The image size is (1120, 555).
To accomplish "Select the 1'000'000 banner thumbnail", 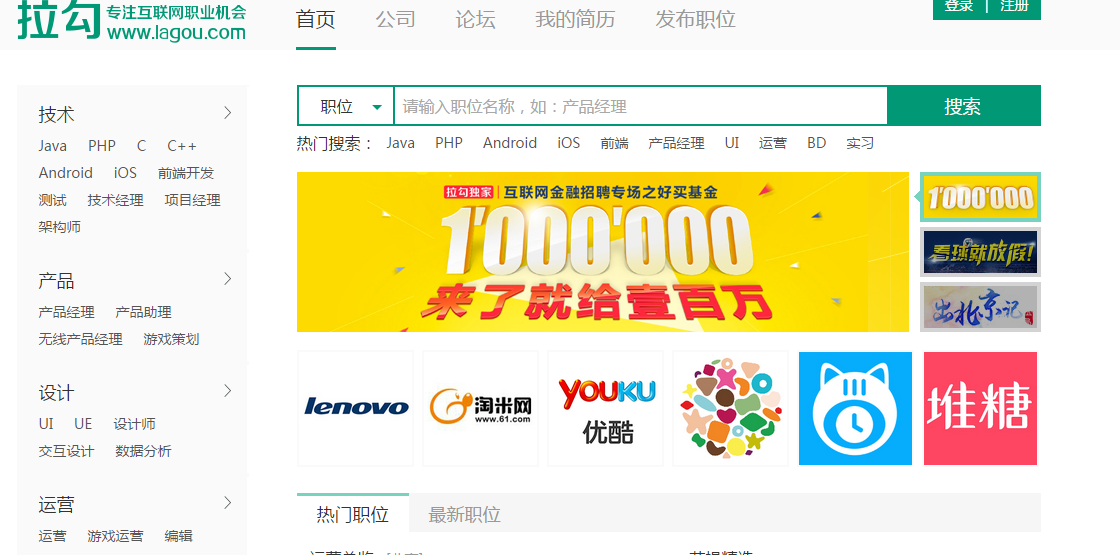I will click(980, 197).
